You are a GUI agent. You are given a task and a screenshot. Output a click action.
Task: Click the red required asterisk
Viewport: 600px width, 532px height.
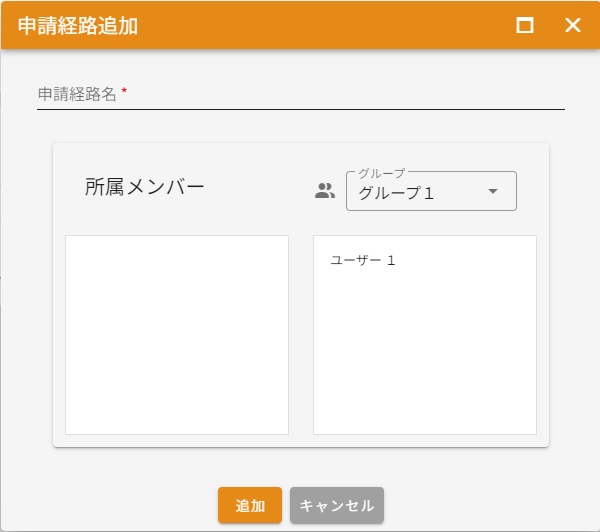pos(124,93)
